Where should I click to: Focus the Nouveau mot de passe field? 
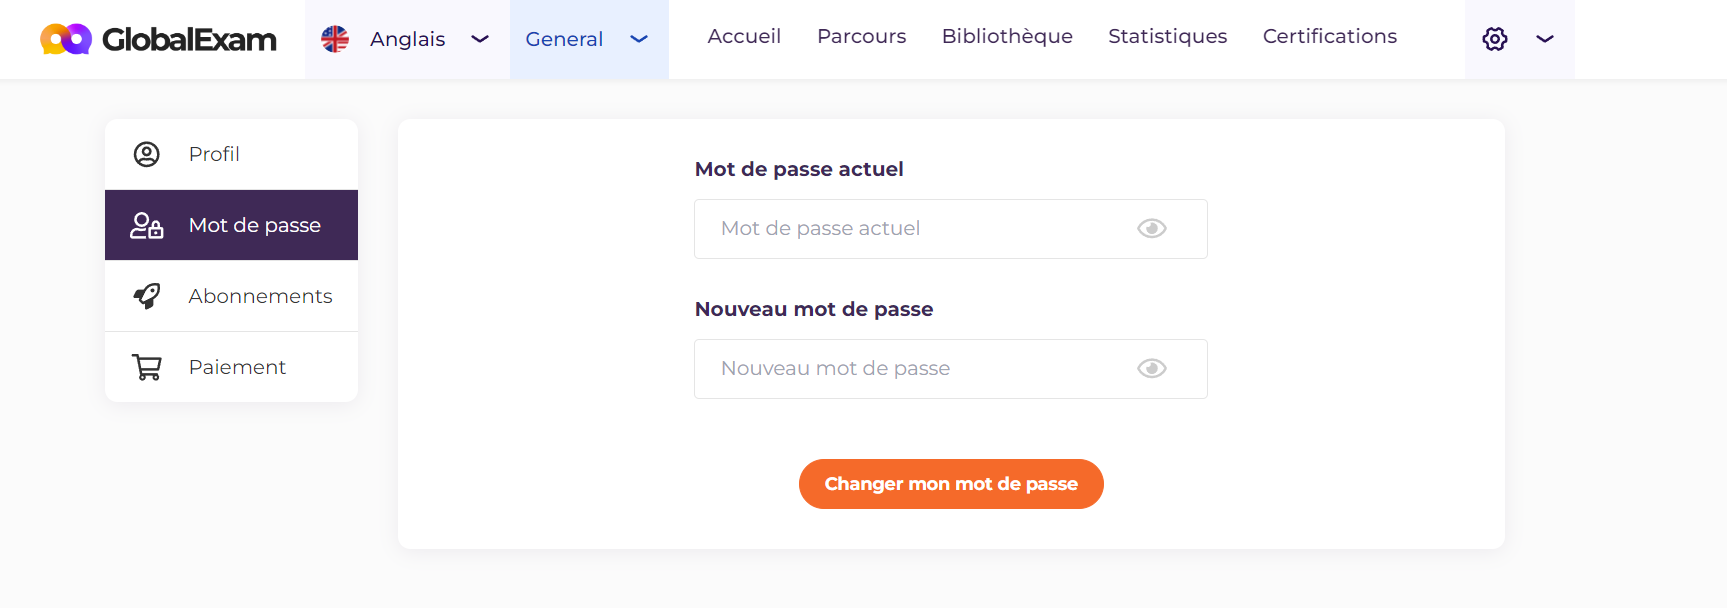(951, 369)
